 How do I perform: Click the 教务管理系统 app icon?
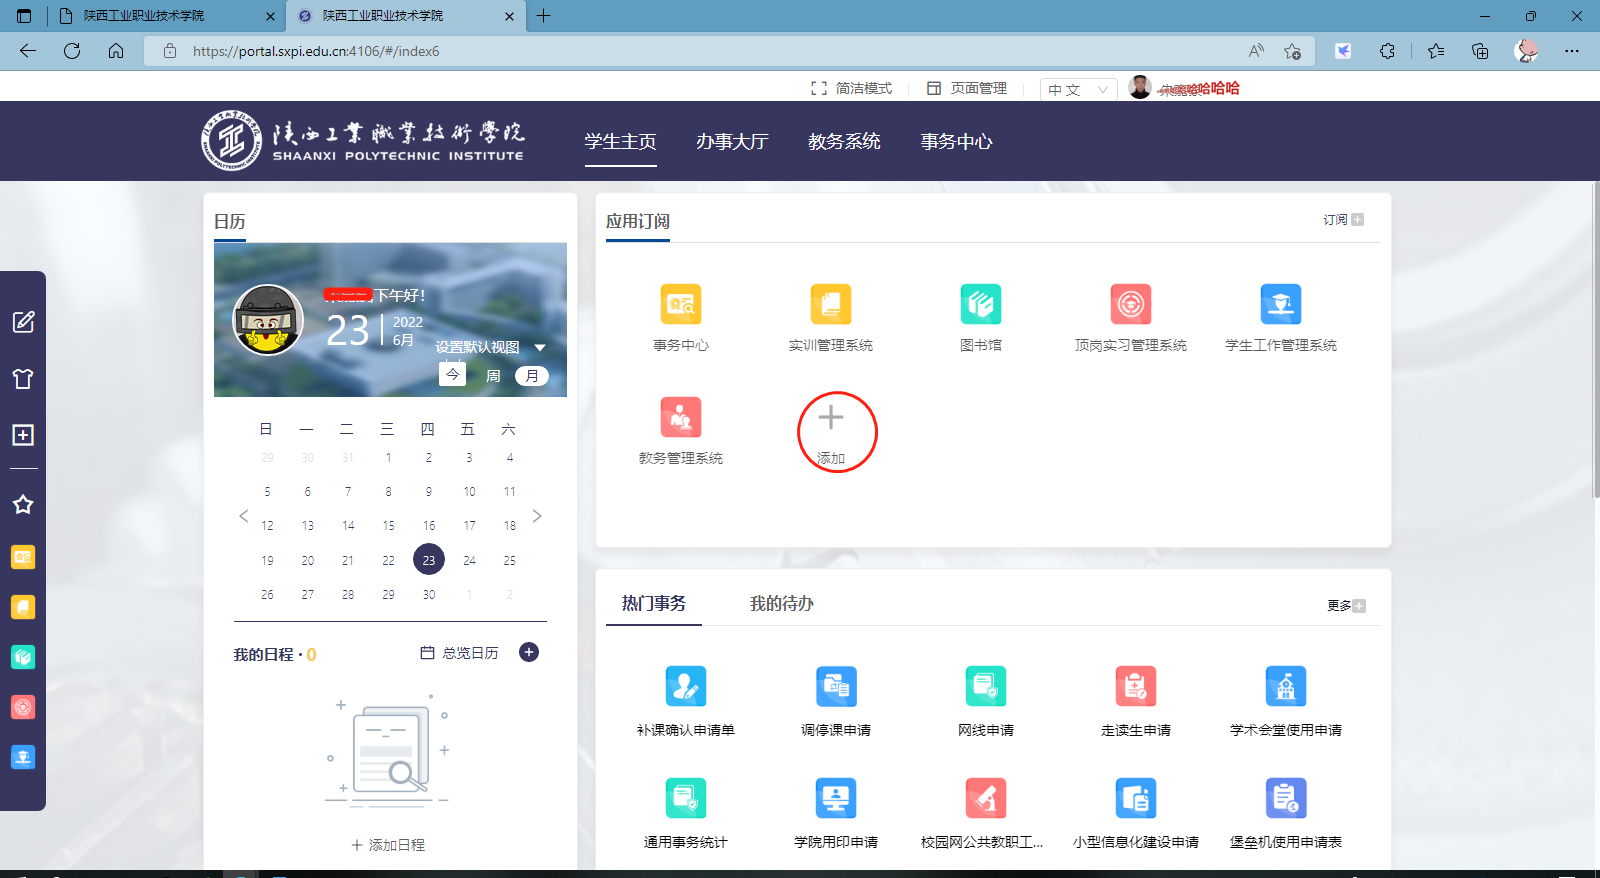(680, 418)
